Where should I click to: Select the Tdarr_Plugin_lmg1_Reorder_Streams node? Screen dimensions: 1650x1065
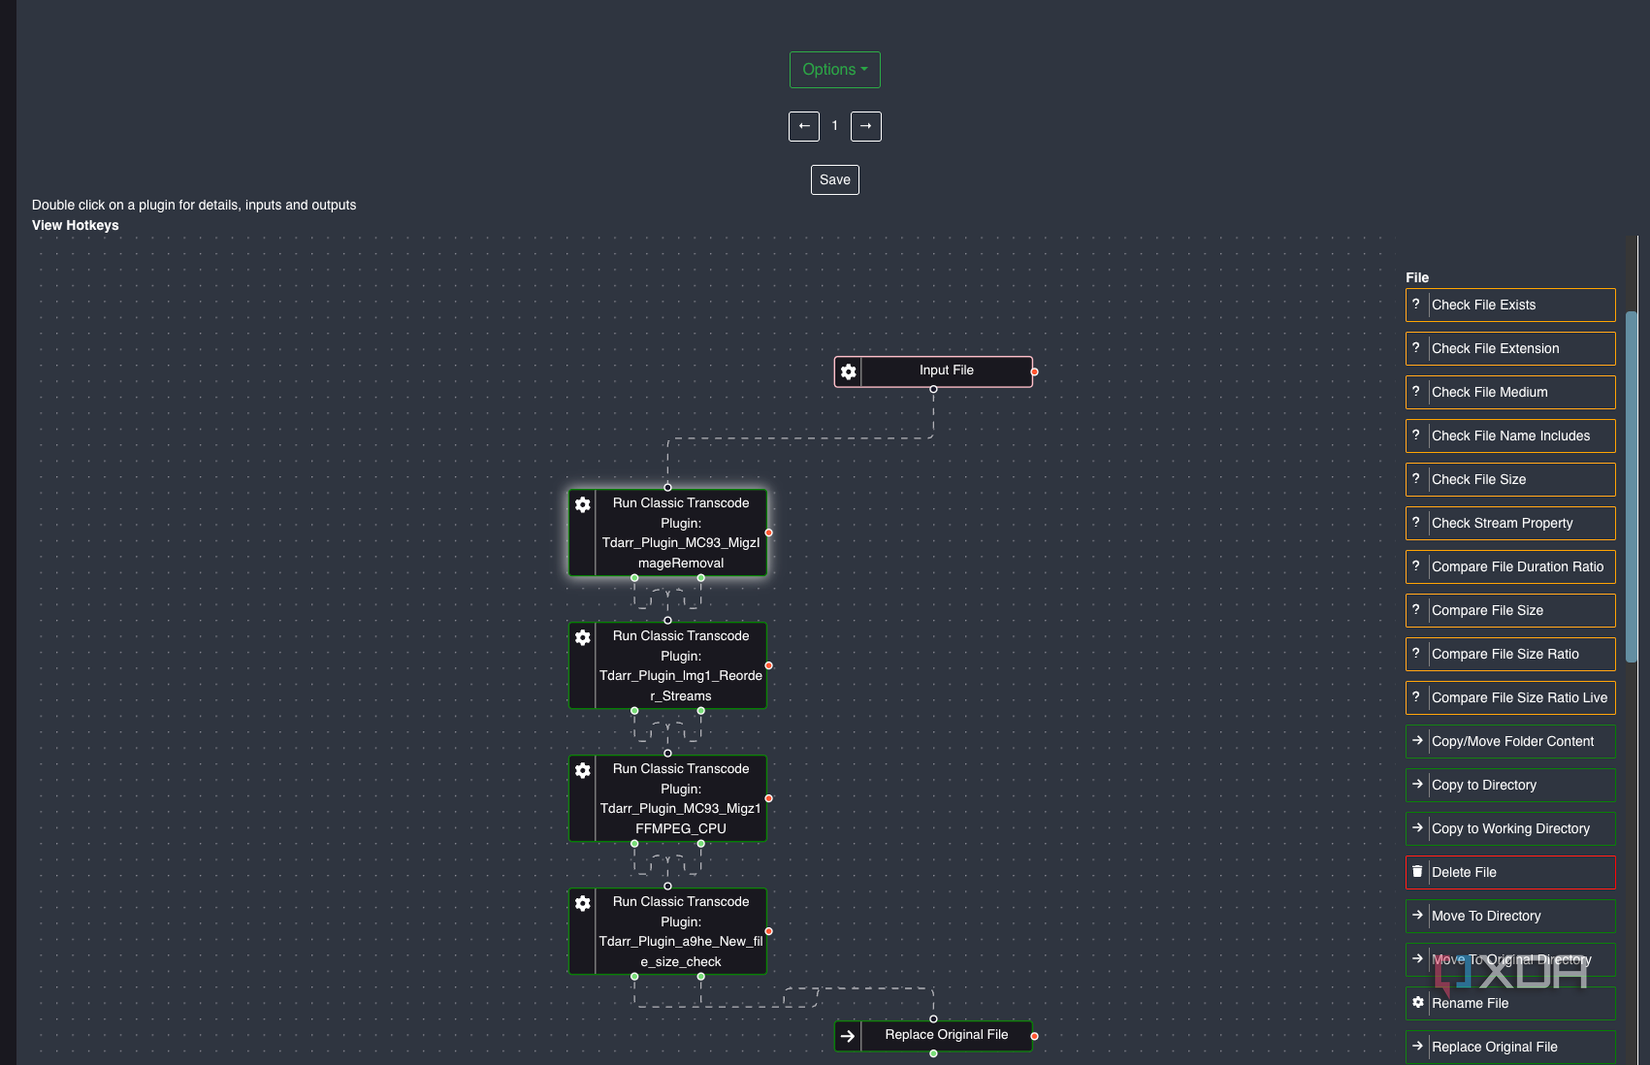668,665
